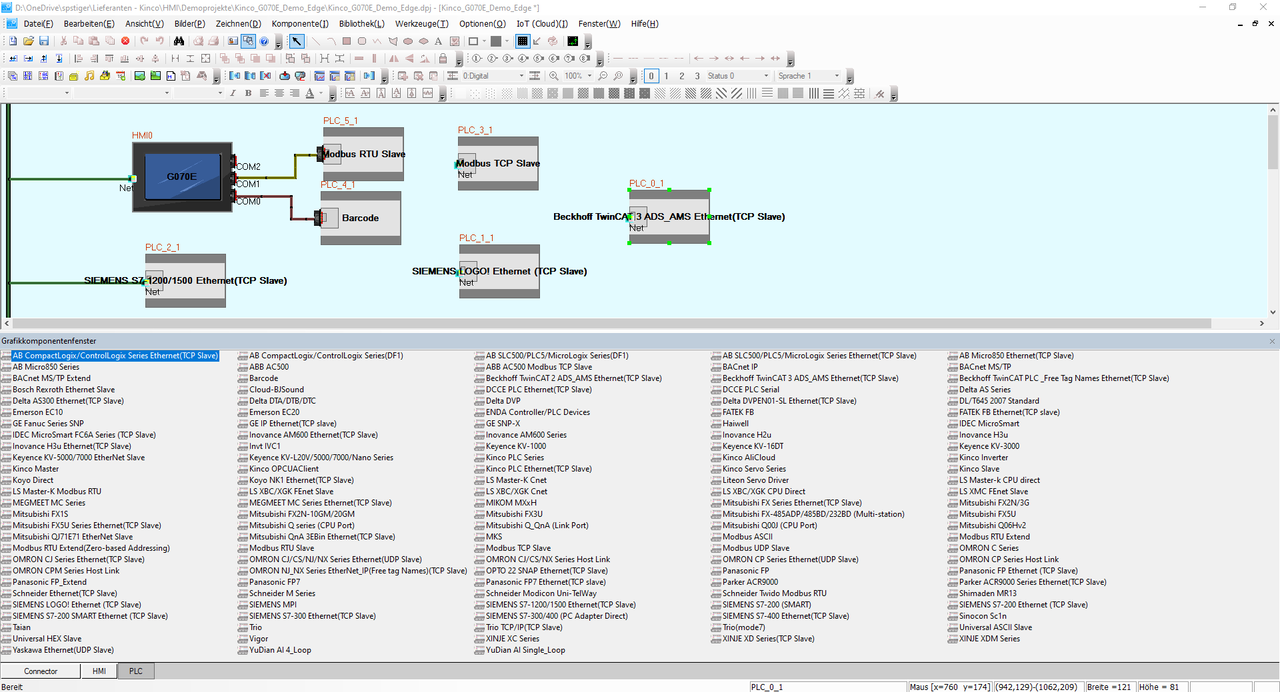Select the G070E HMI device on canvas

click(180, 177)
